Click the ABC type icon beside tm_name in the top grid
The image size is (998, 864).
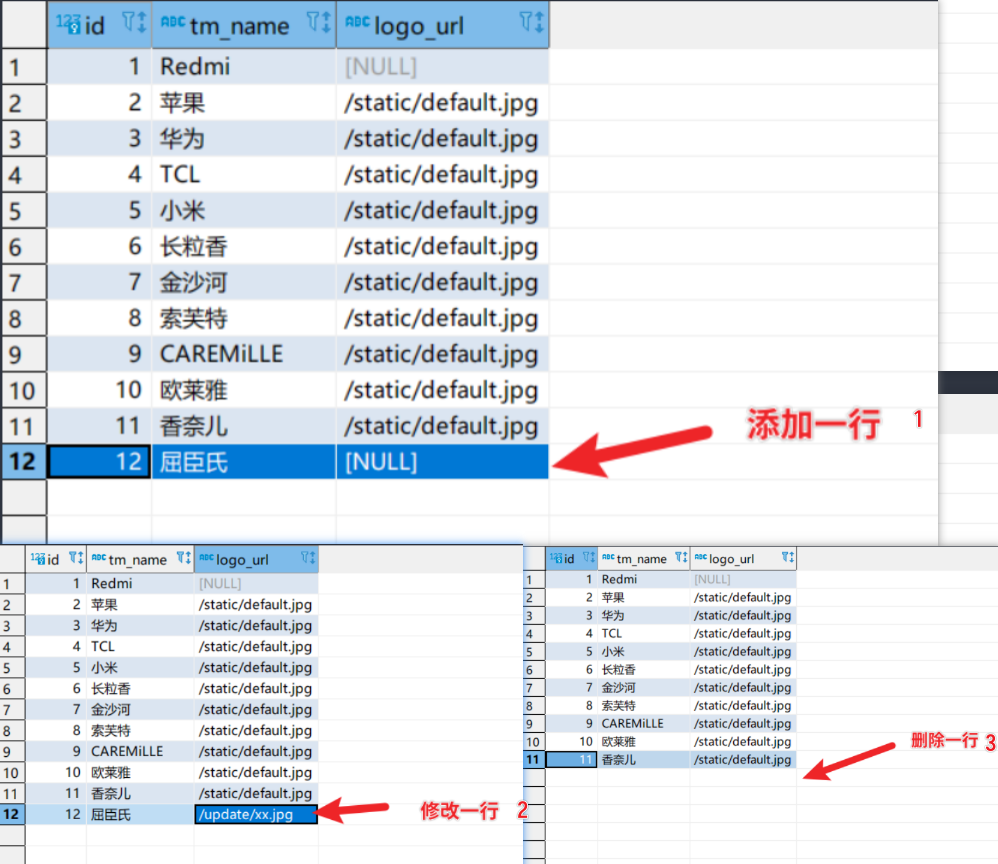[173, 22]
